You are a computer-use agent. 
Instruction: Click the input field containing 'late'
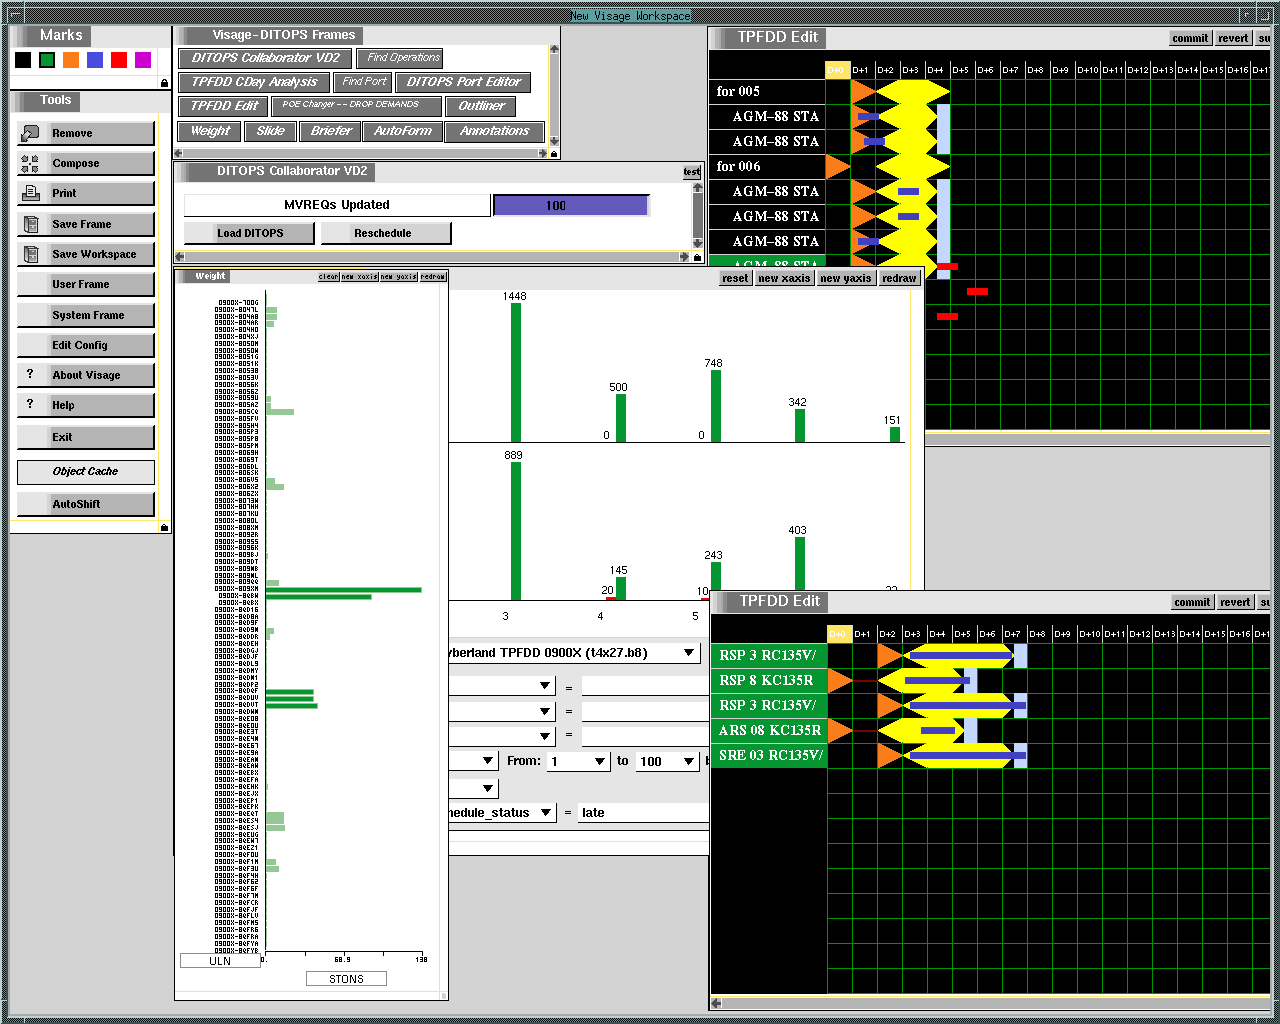point(643,813)
